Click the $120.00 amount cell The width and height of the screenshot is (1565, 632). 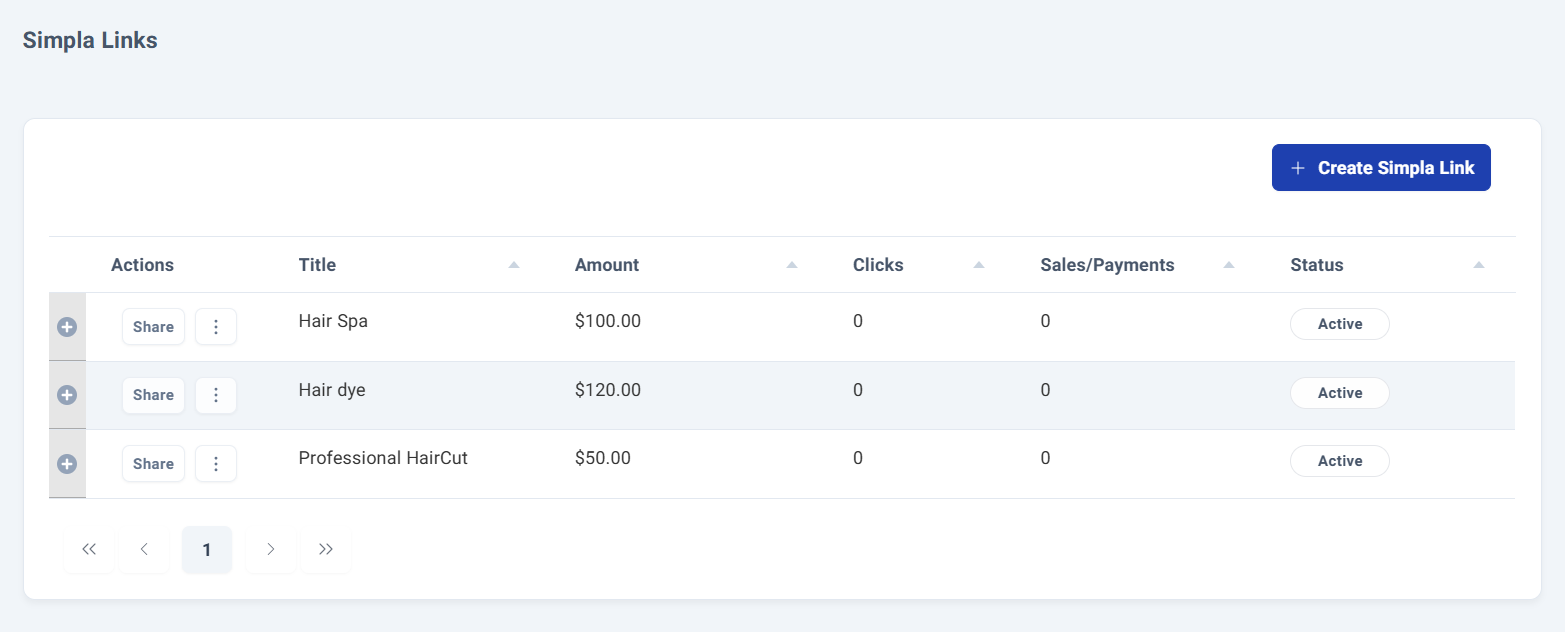[x=608, y=390]
